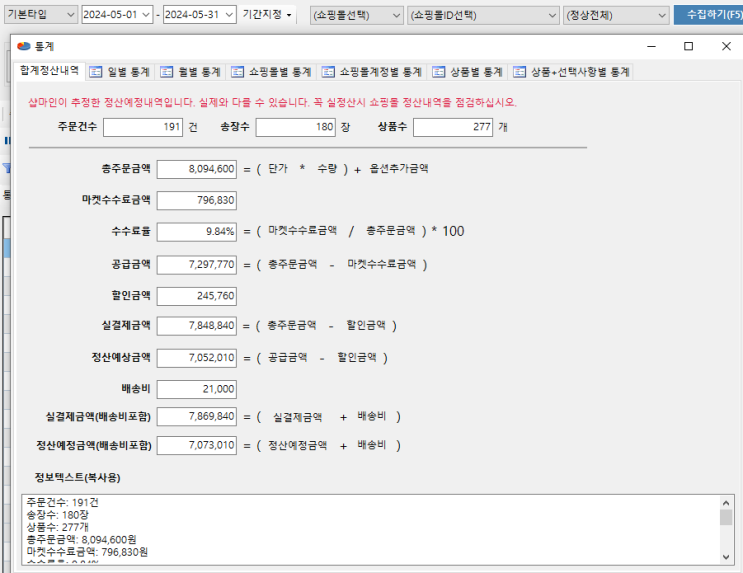
Task: Open the 월별 통계 tab
Action: point(190,72)
